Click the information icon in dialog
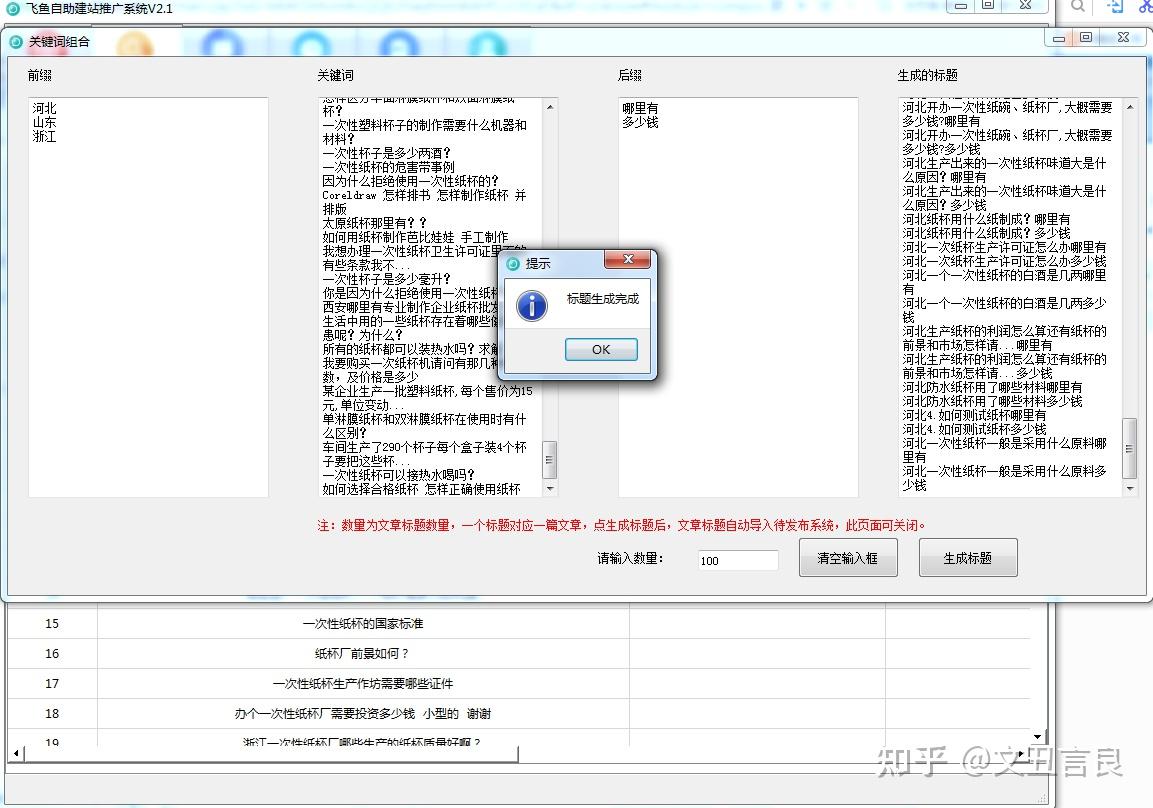Screen dimensions: 1153x808 [x=532, y=305]
